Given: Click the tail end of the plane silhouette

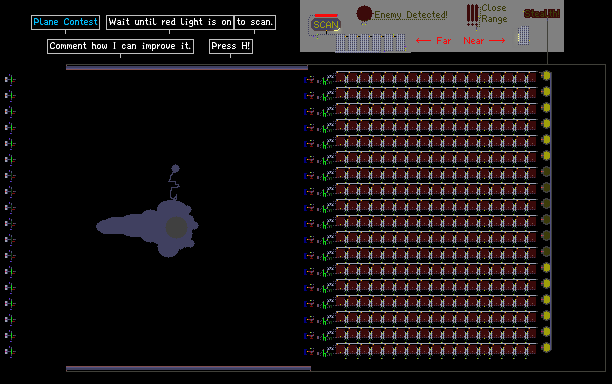Looking at the screenshot, I should [102, 226].
